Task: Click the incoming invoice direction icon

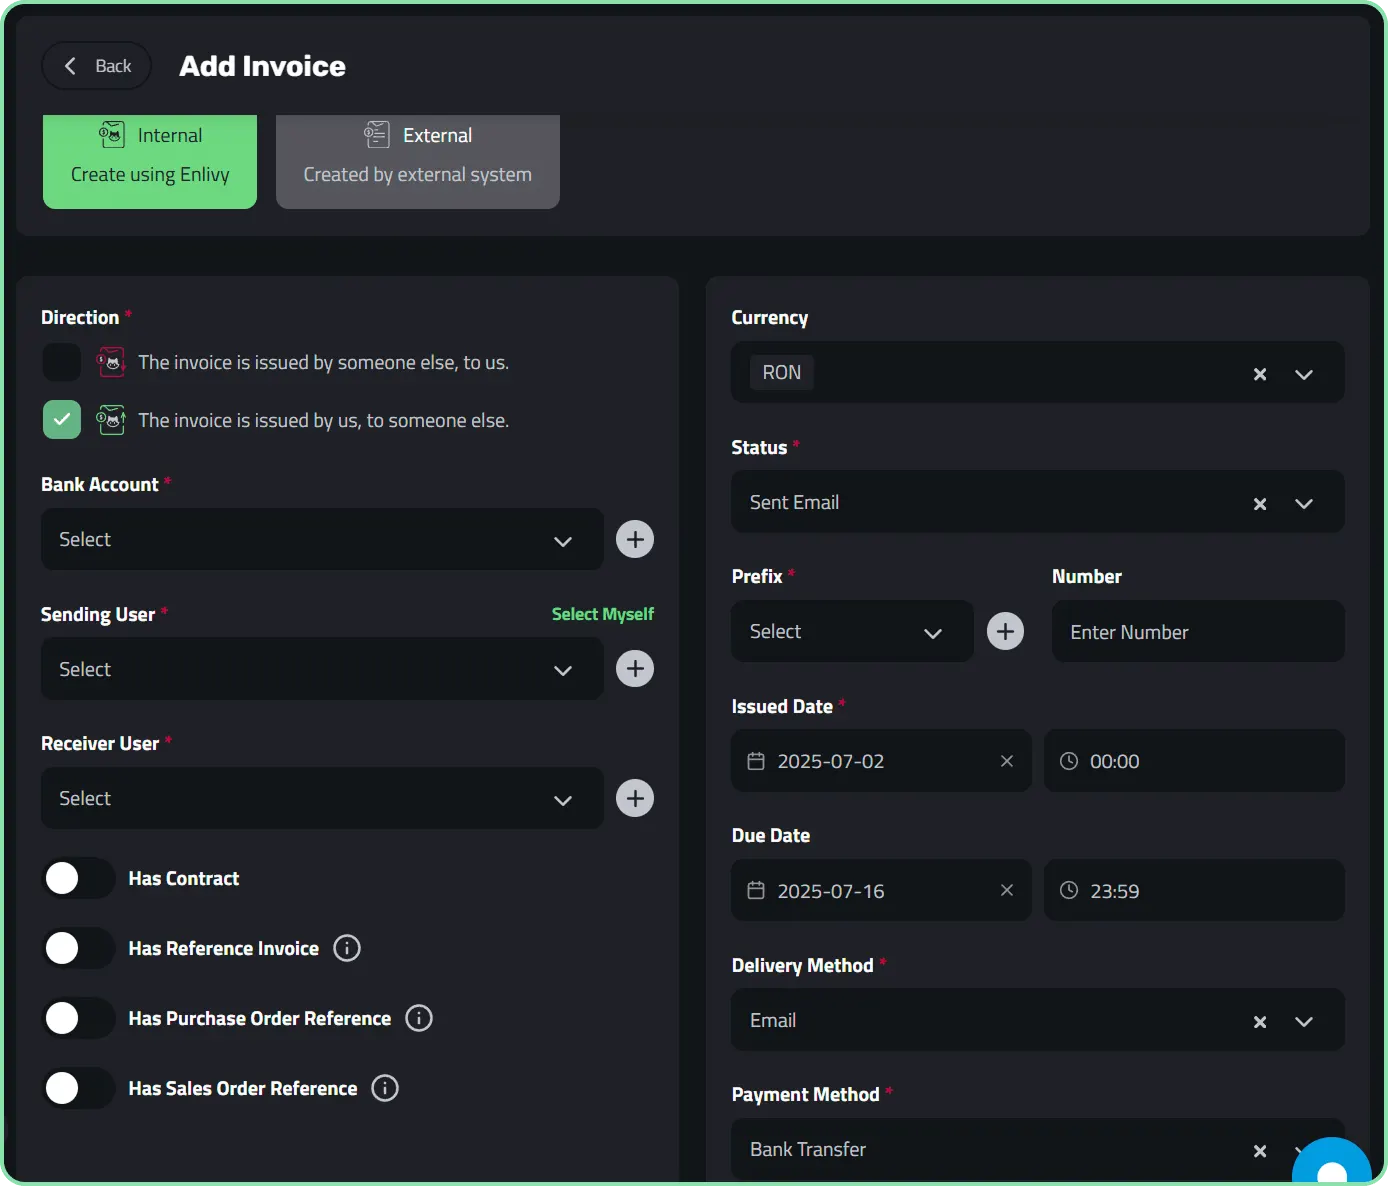Action: [x=111, y=362]
